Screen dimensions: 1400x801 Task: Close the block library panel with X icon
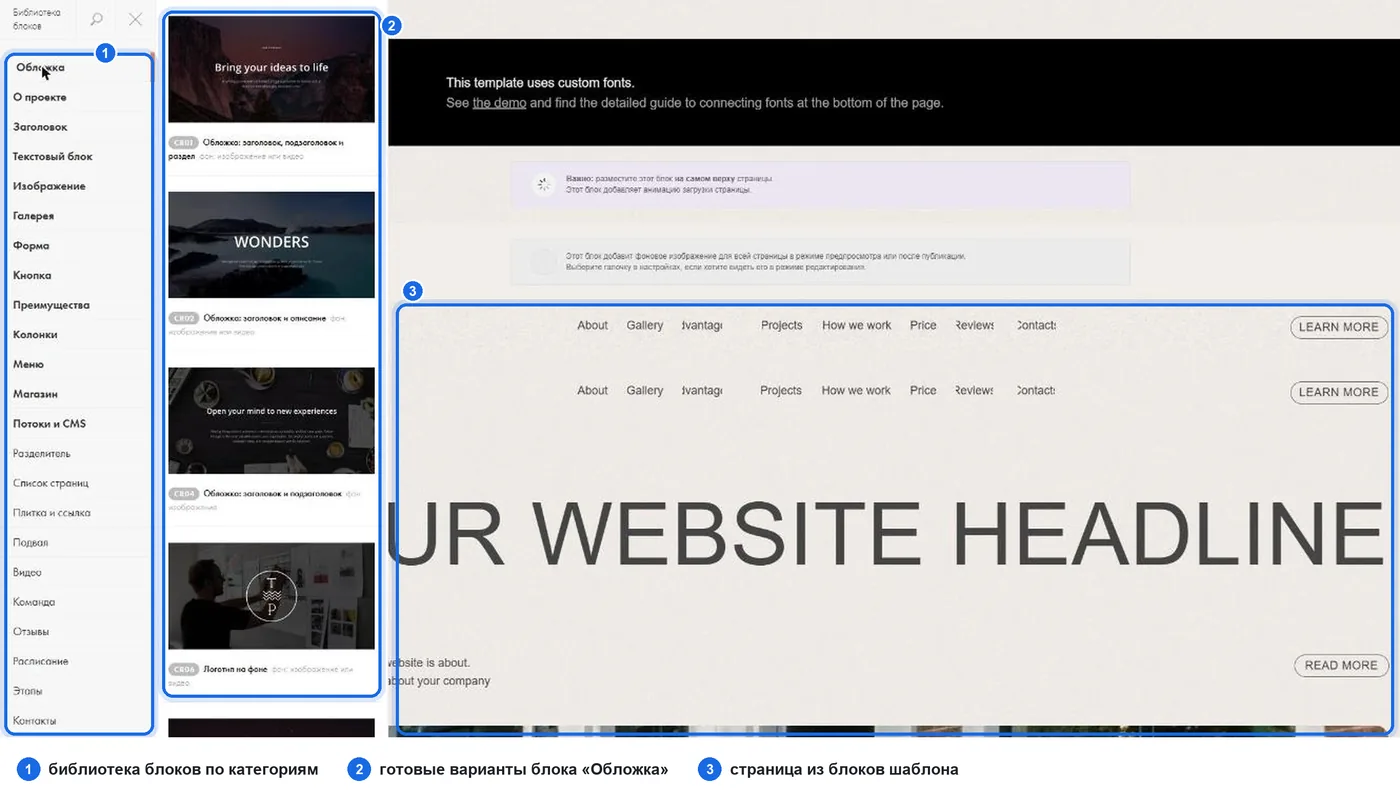pos(136,19)
